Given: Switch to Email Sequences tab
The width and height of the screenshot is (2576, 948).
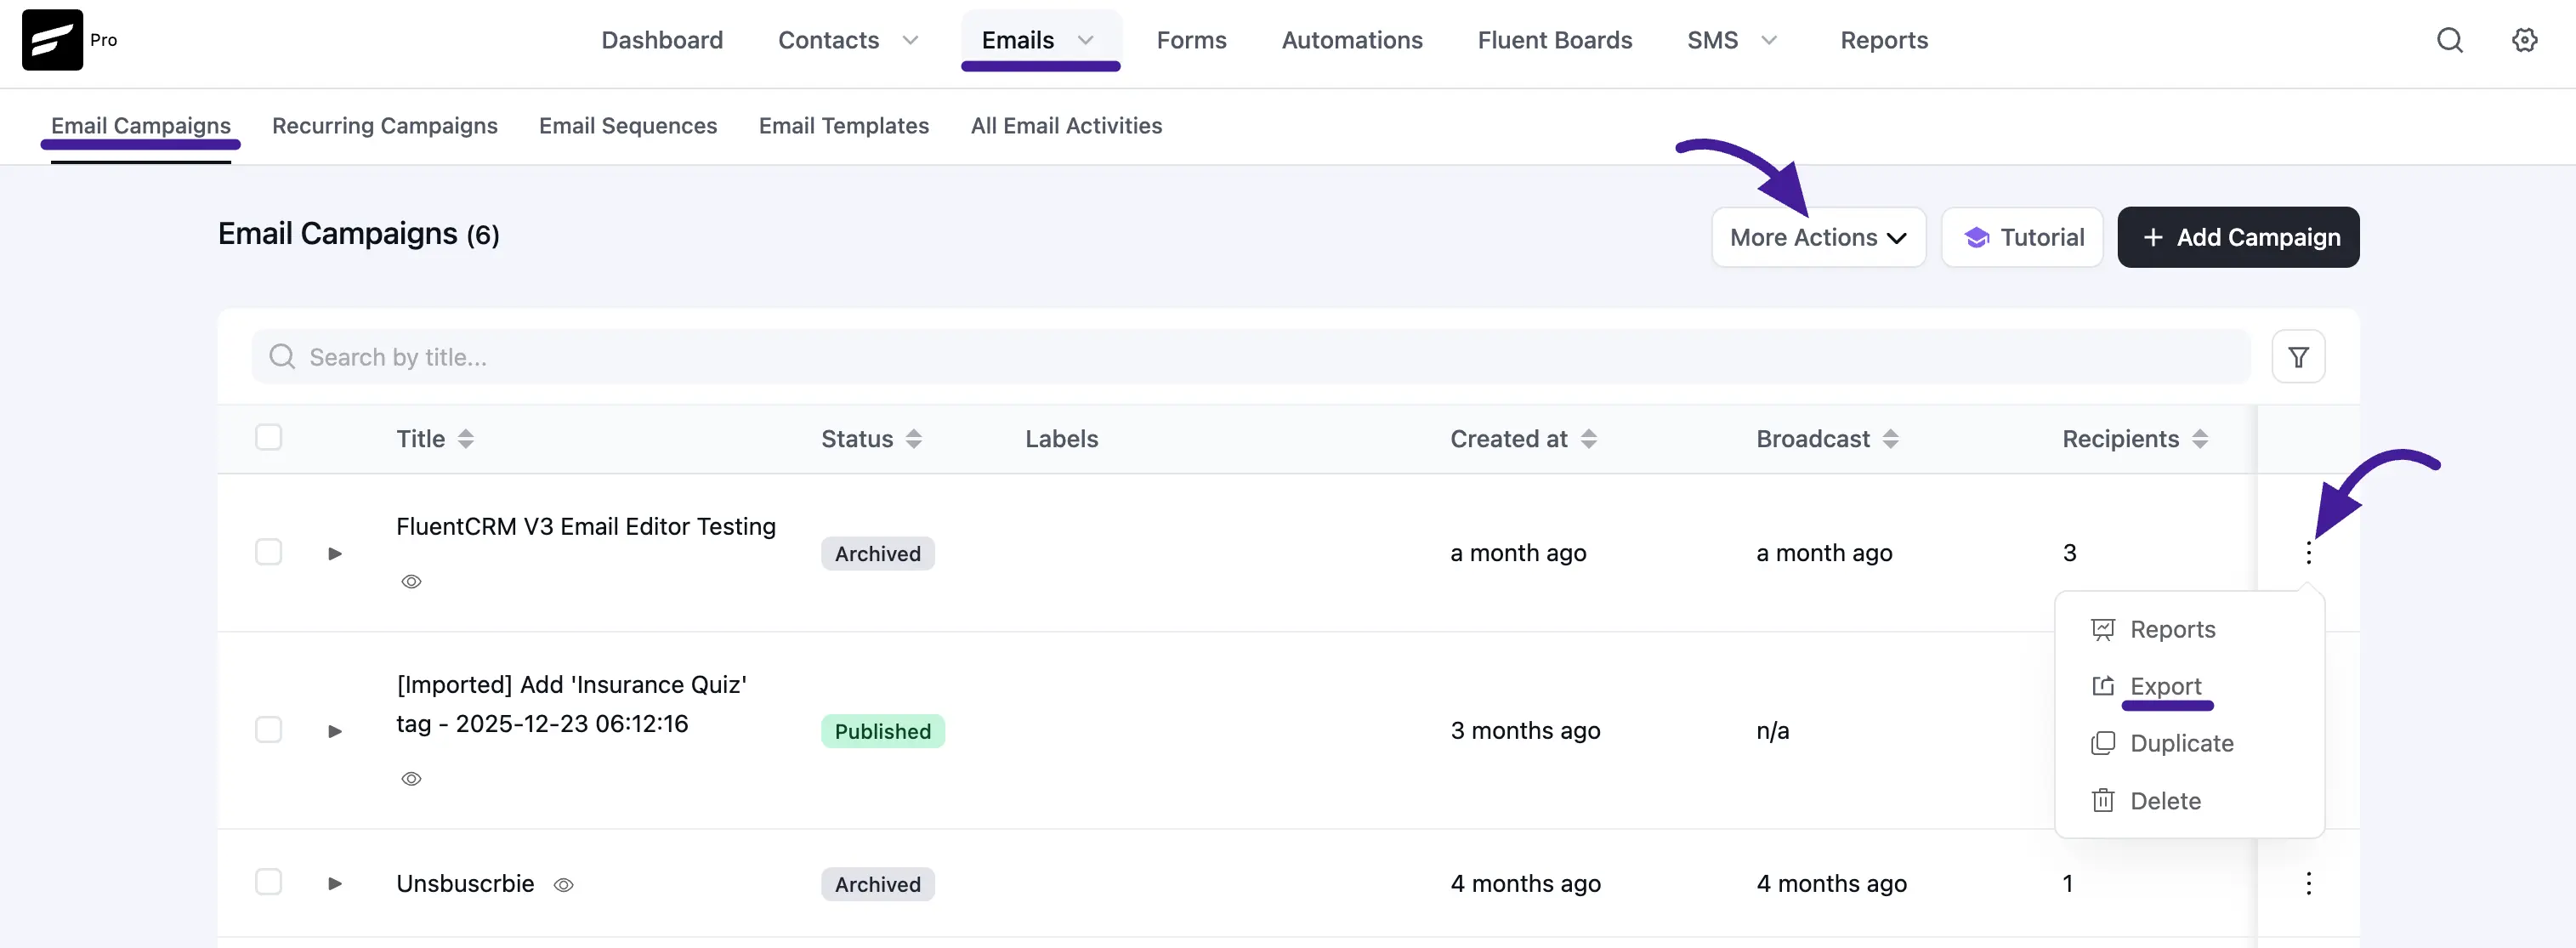Looking at the screenshot, I should click(628, 126).
